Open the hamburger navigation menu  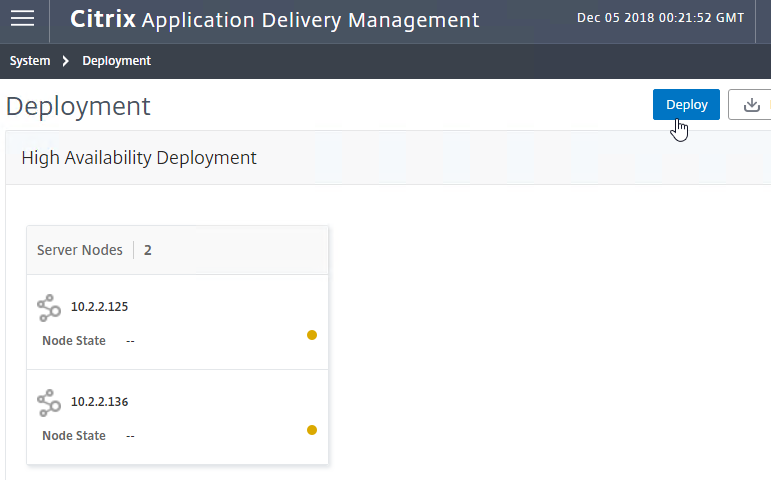[23, 19]
